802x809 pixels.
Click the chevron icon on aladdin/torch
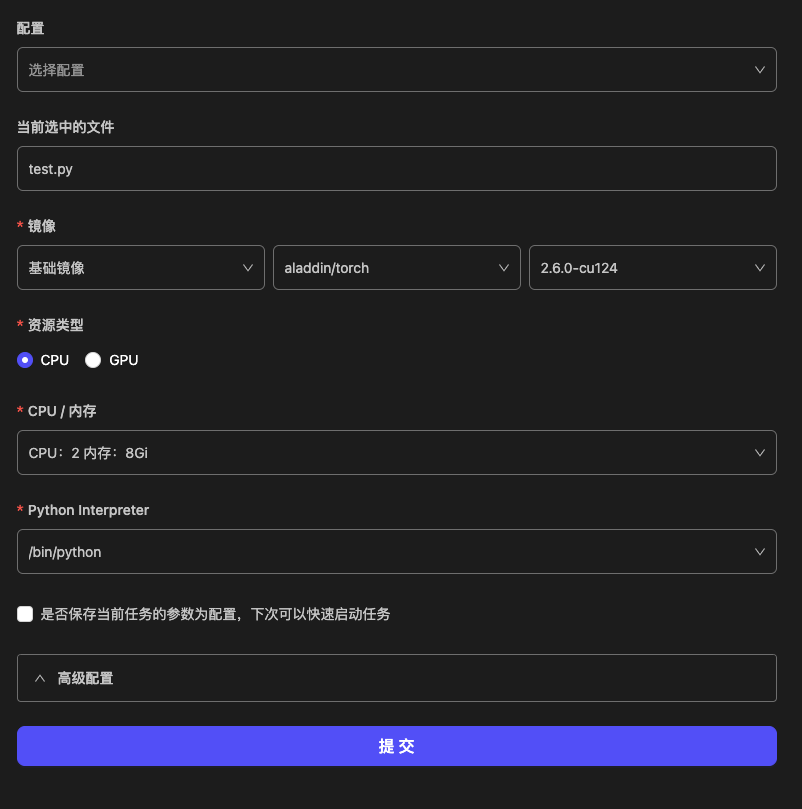(x=504, y=267)
